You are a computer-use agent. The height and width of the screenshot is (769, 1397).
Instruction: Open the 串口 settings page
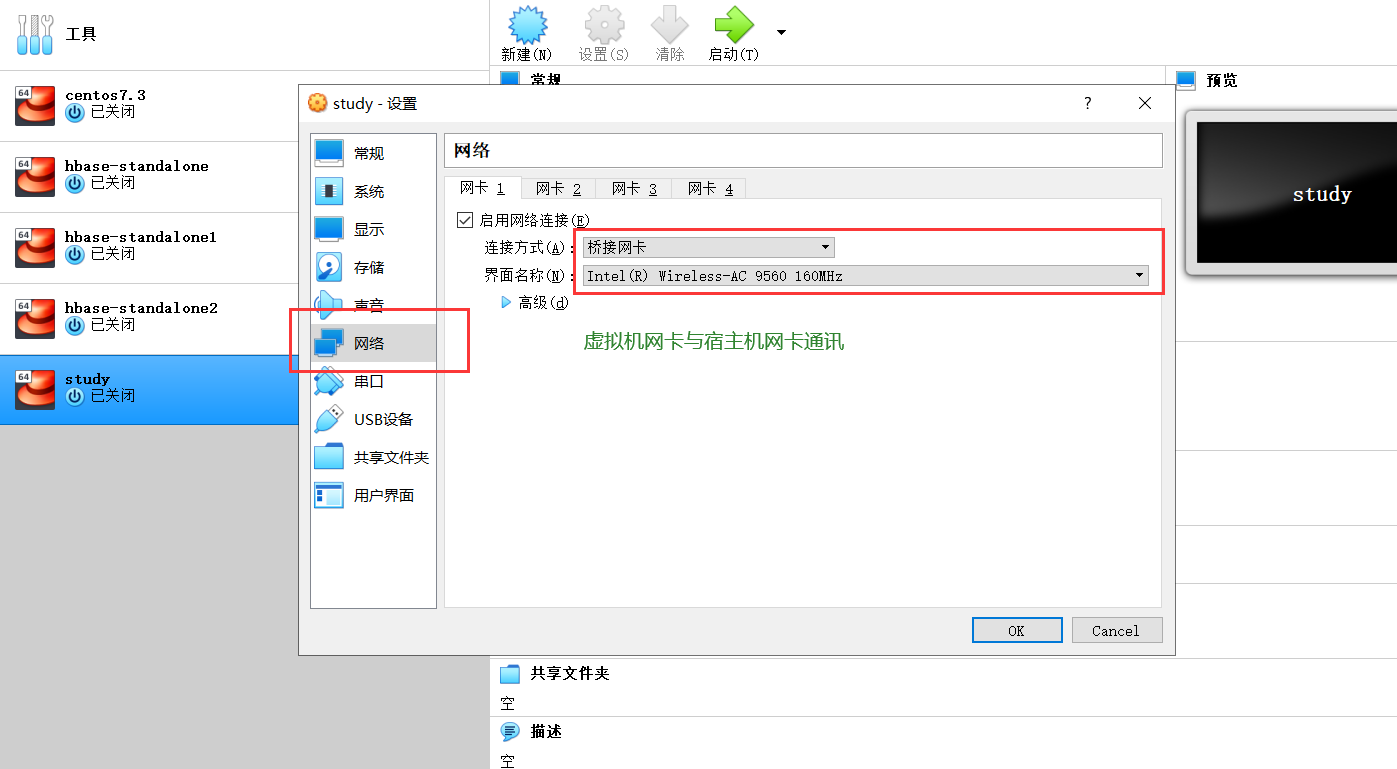pos(368,381)
